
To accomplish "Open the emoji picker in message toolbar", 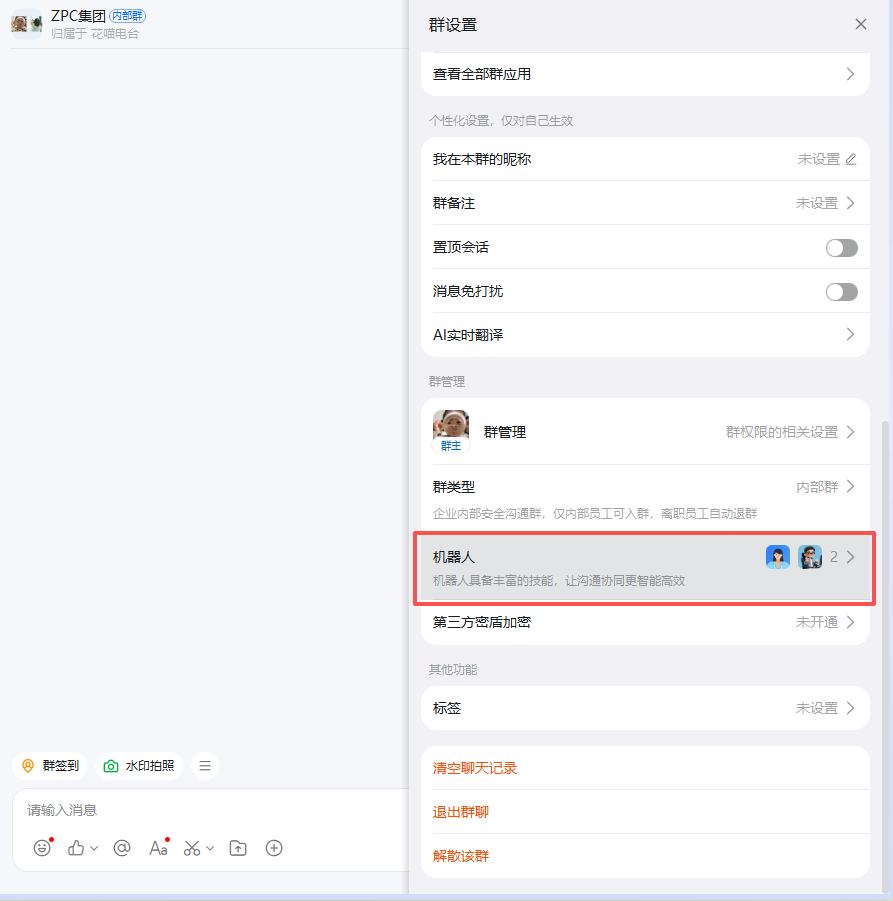I will click(x=42, y=848).
